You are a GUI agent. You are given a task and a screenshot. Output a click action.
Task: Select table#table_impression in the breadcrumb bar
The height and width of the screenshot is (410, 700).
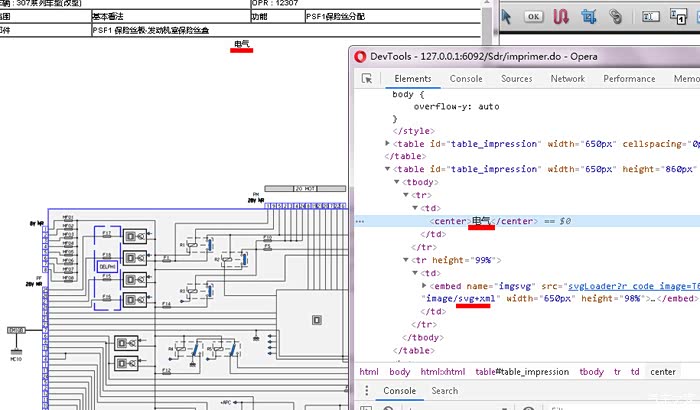coord(520,372)
